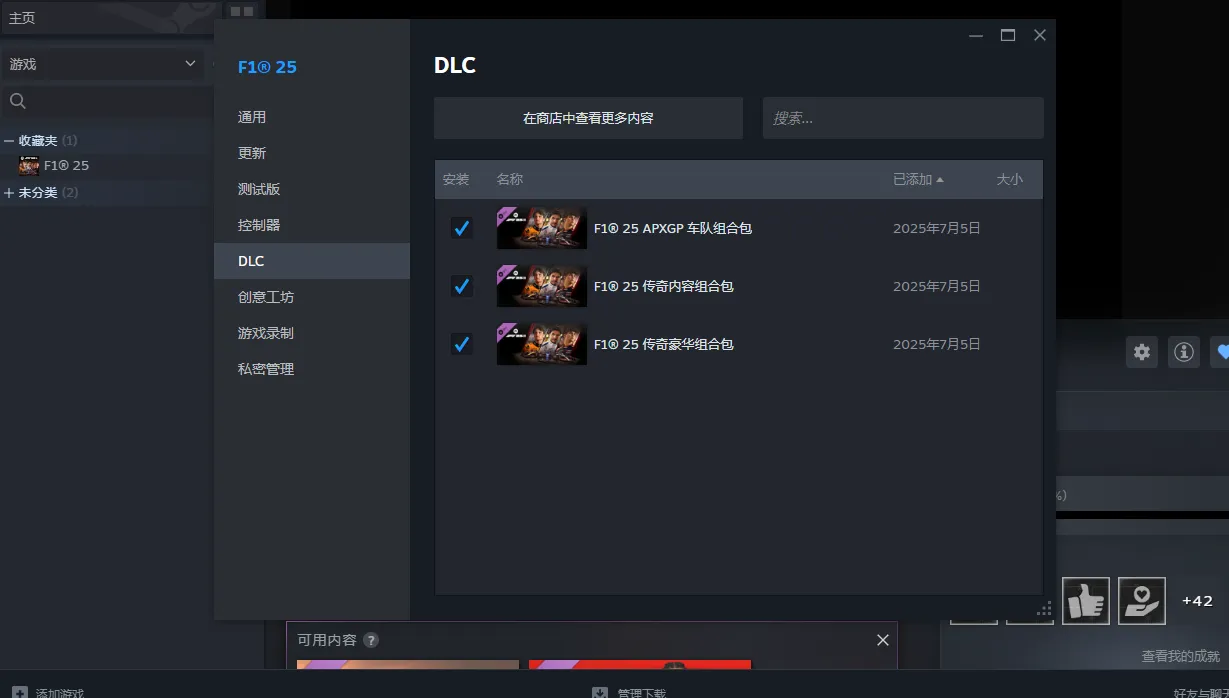This screenshot has height=698, width=1229.
Task: Click the grid view icon beside 主页
Action: 241,12
